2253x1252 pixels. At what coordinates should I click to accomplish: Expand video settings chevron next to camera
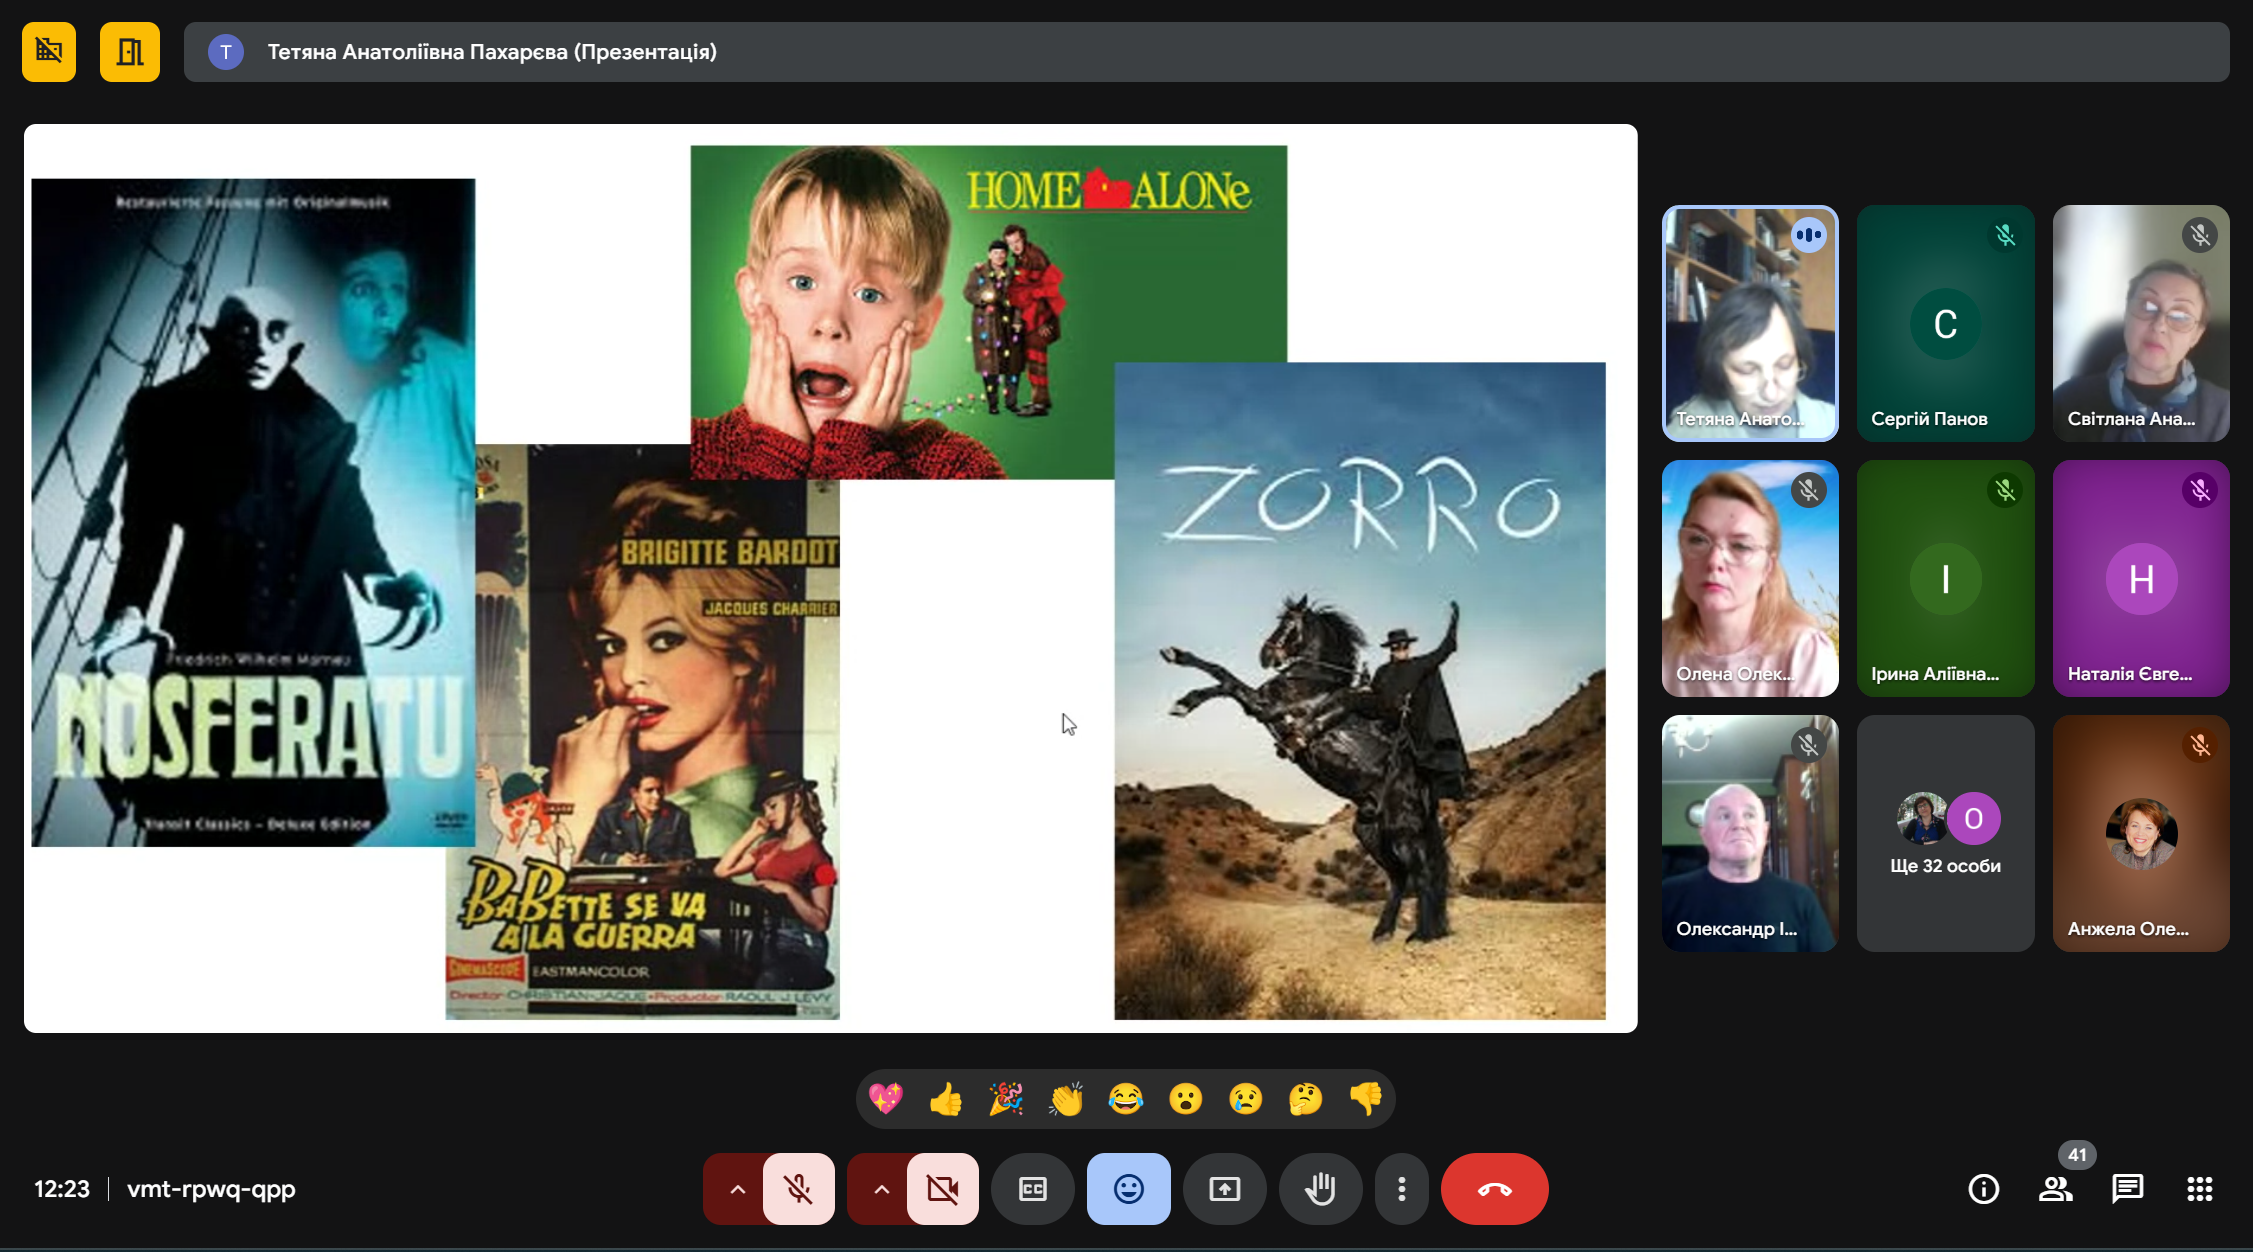(x=881, y=1189)
